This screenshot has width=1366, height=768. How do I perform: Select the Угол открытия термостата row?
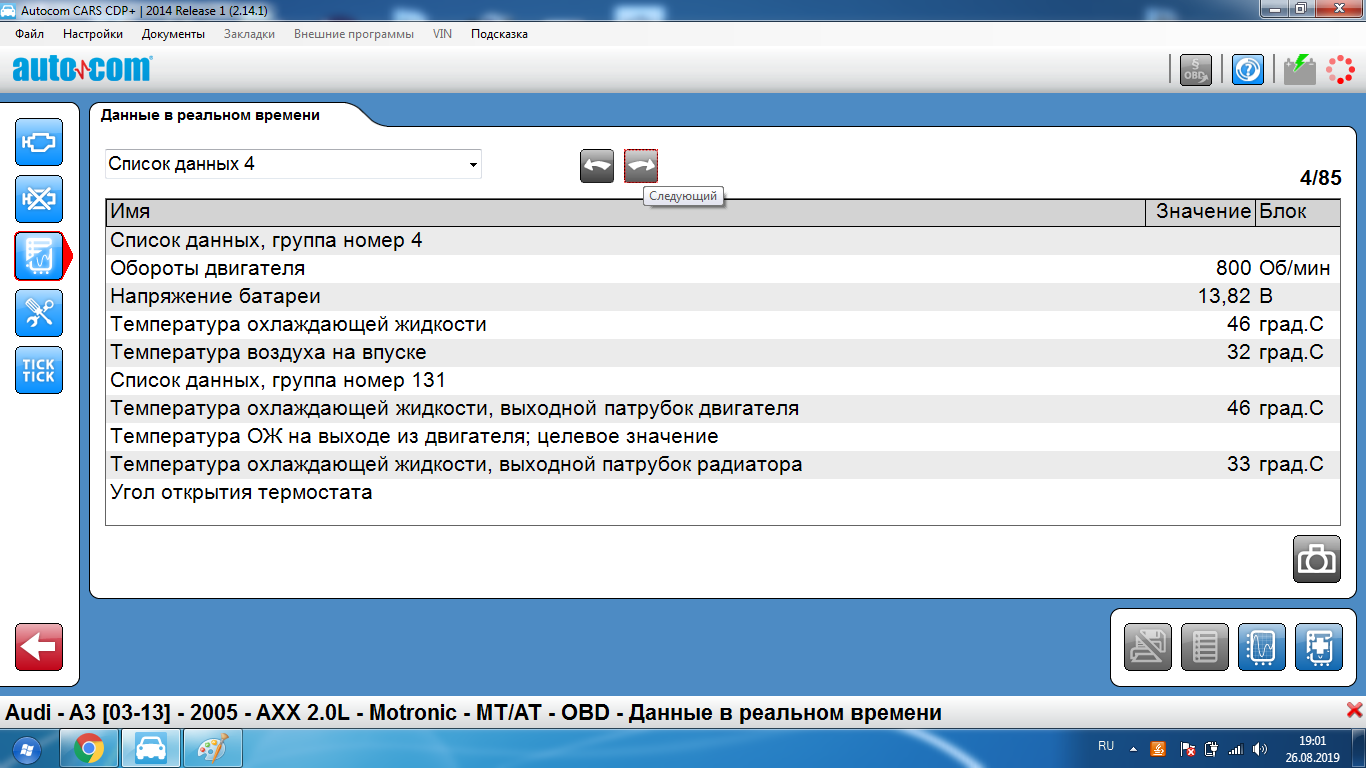click(x=723, y=492)
